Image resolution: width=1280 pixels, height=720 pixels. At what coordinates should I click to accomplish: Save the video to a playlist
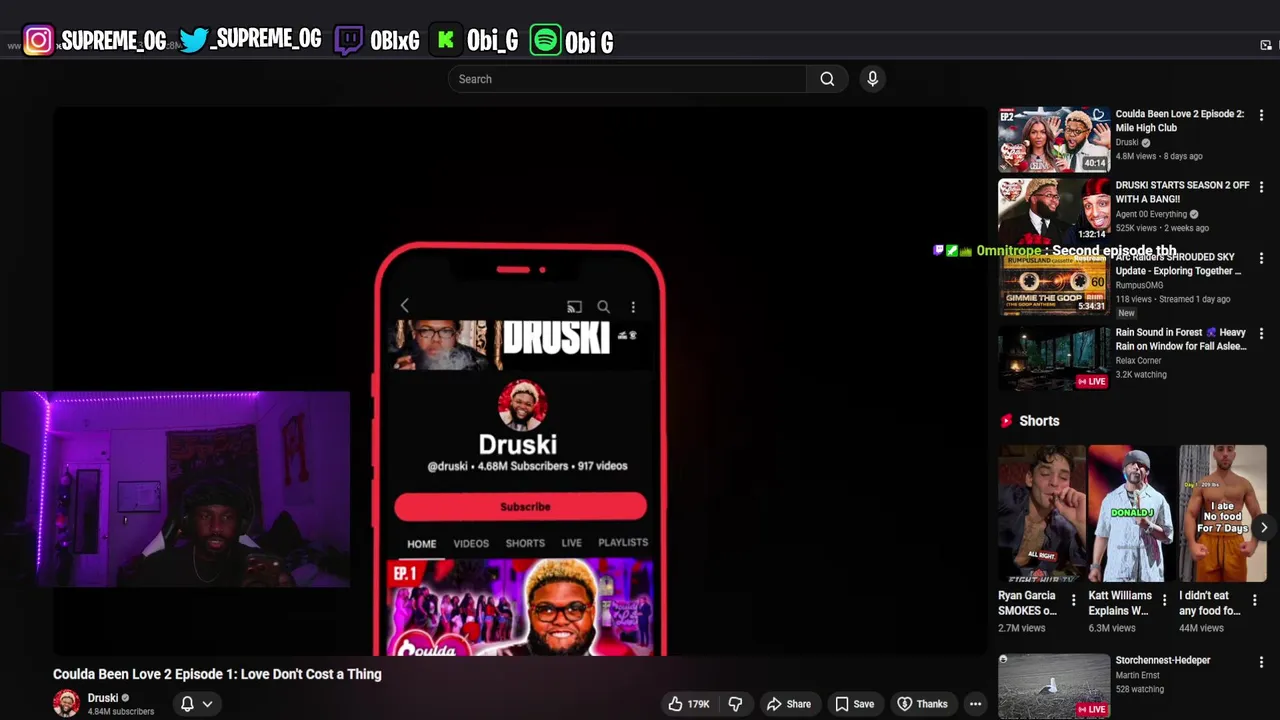point(854,704)
